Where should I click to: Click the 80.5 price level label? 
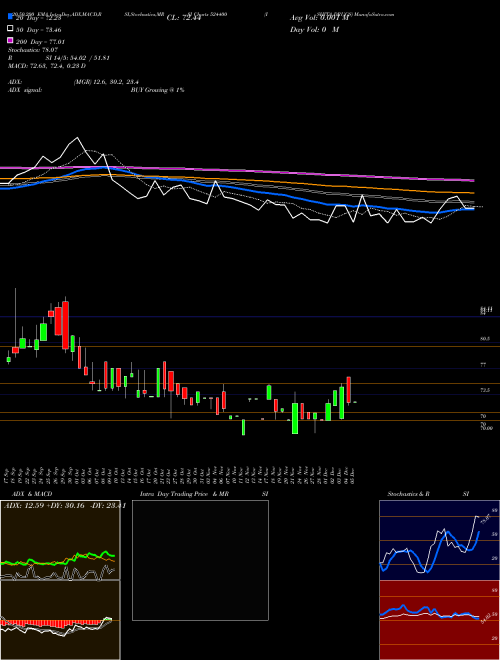485,338
